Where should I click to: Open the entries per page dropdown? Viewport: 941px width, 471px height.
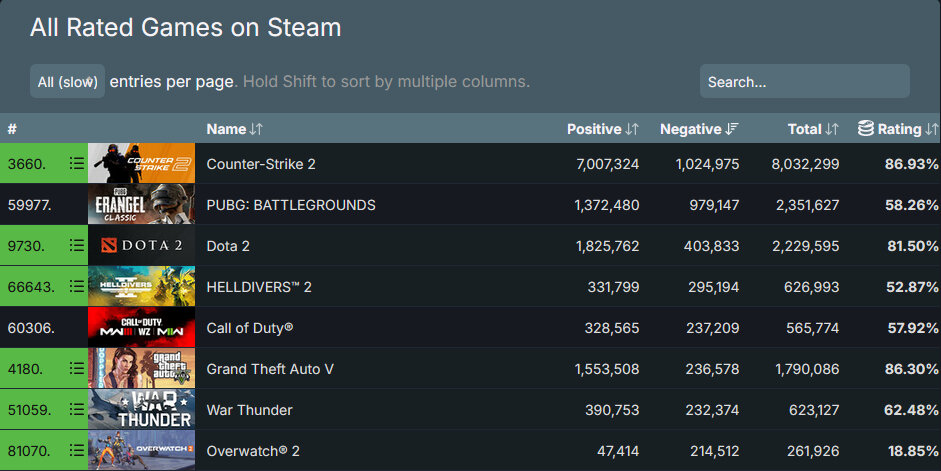click(x=67, y=81)
